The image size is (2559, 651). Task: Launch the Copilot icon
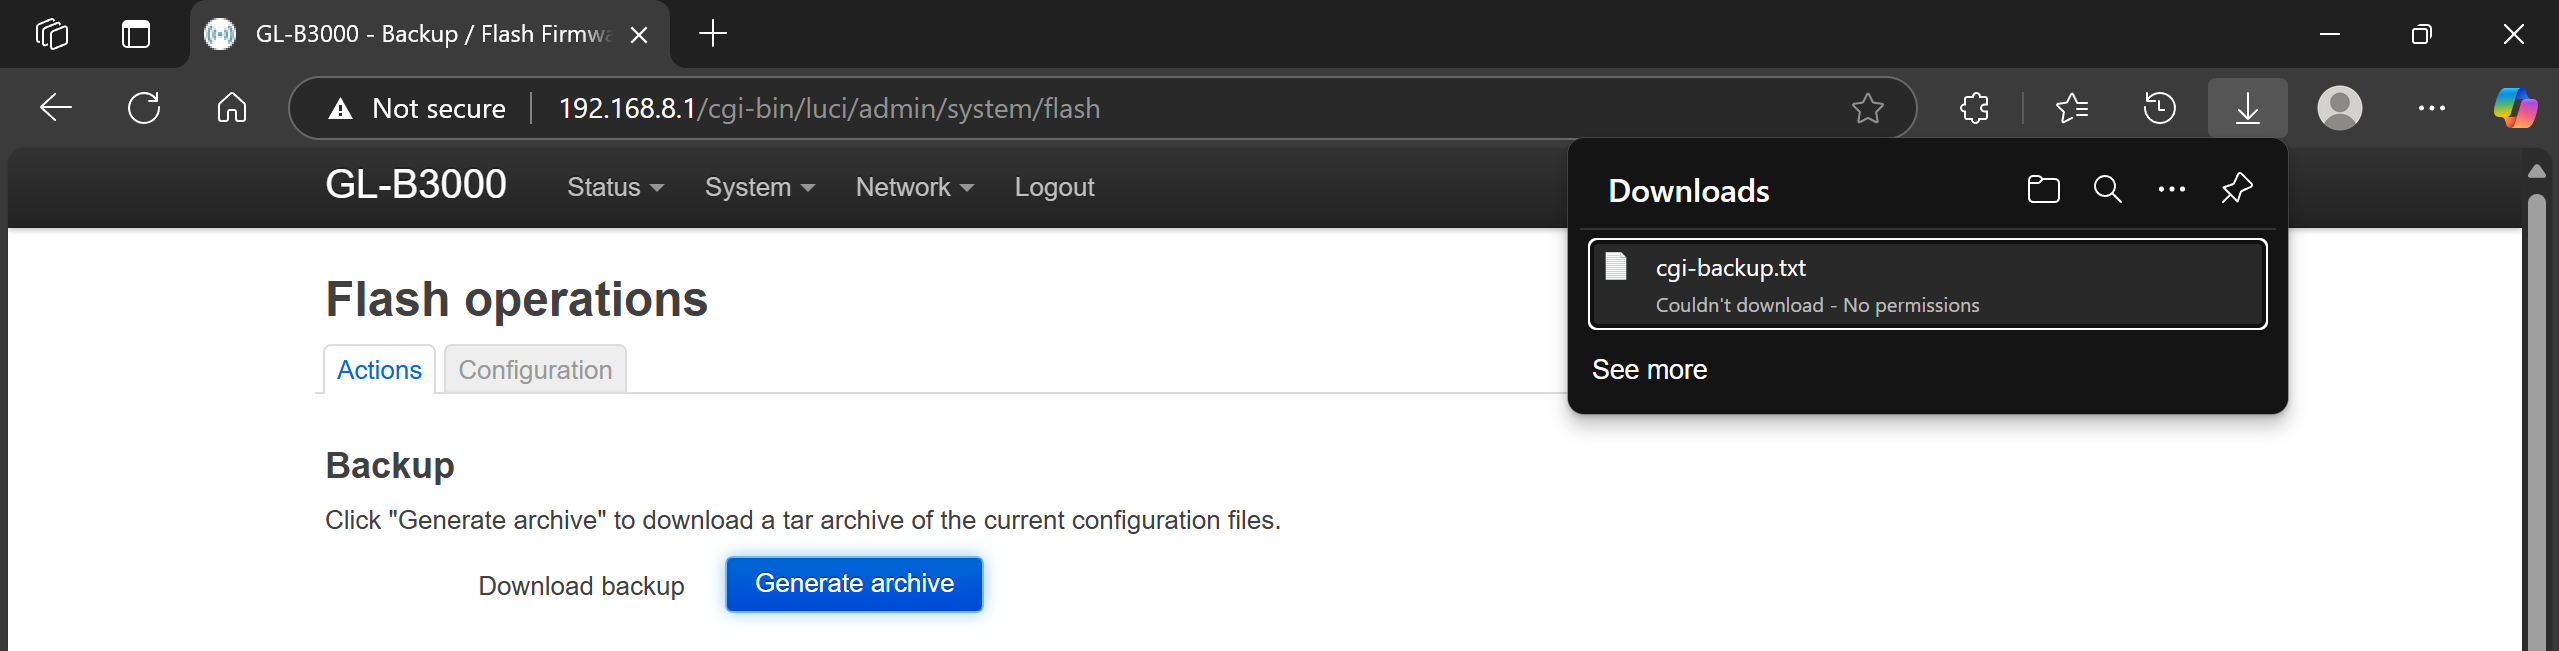(2514, 108)
